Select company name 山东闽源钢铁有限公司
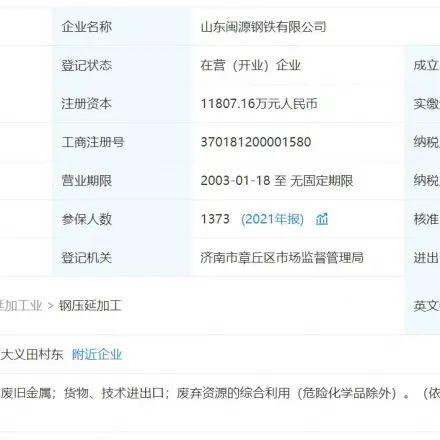The width and height of the screenshot is (440, 440). [263, 27]
